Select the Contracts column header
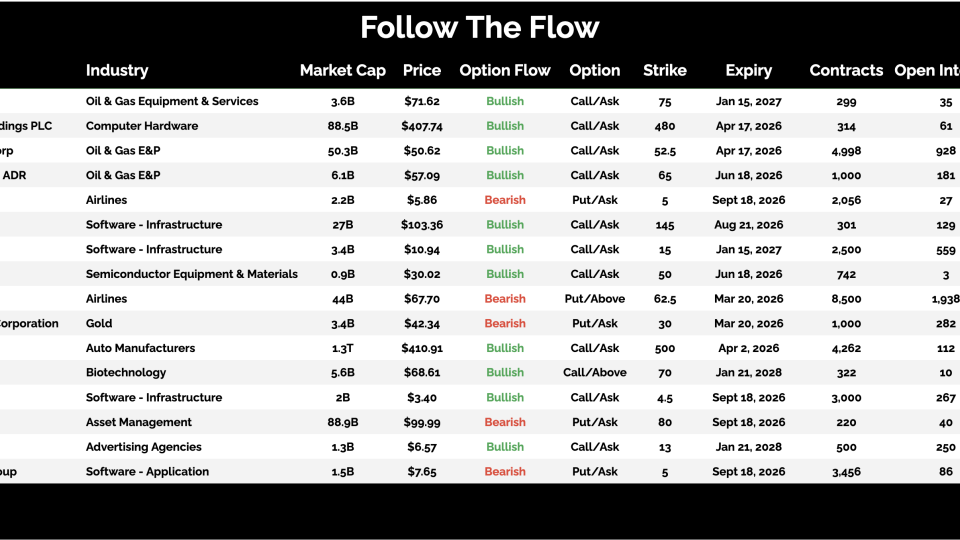 click(x=846, y=70)
